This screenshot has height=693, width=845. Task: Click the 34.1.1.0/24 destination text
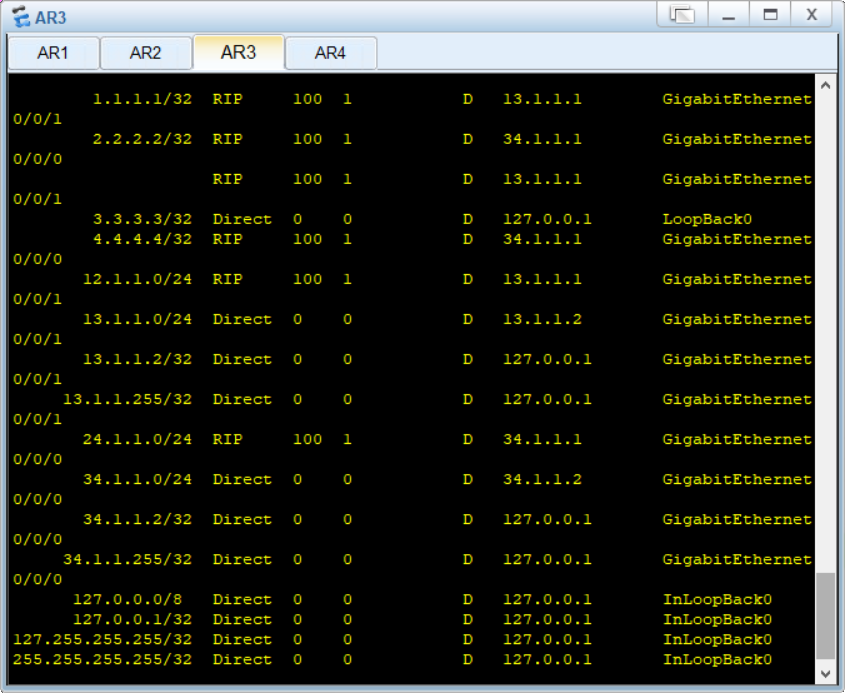(x=137, y=479)
